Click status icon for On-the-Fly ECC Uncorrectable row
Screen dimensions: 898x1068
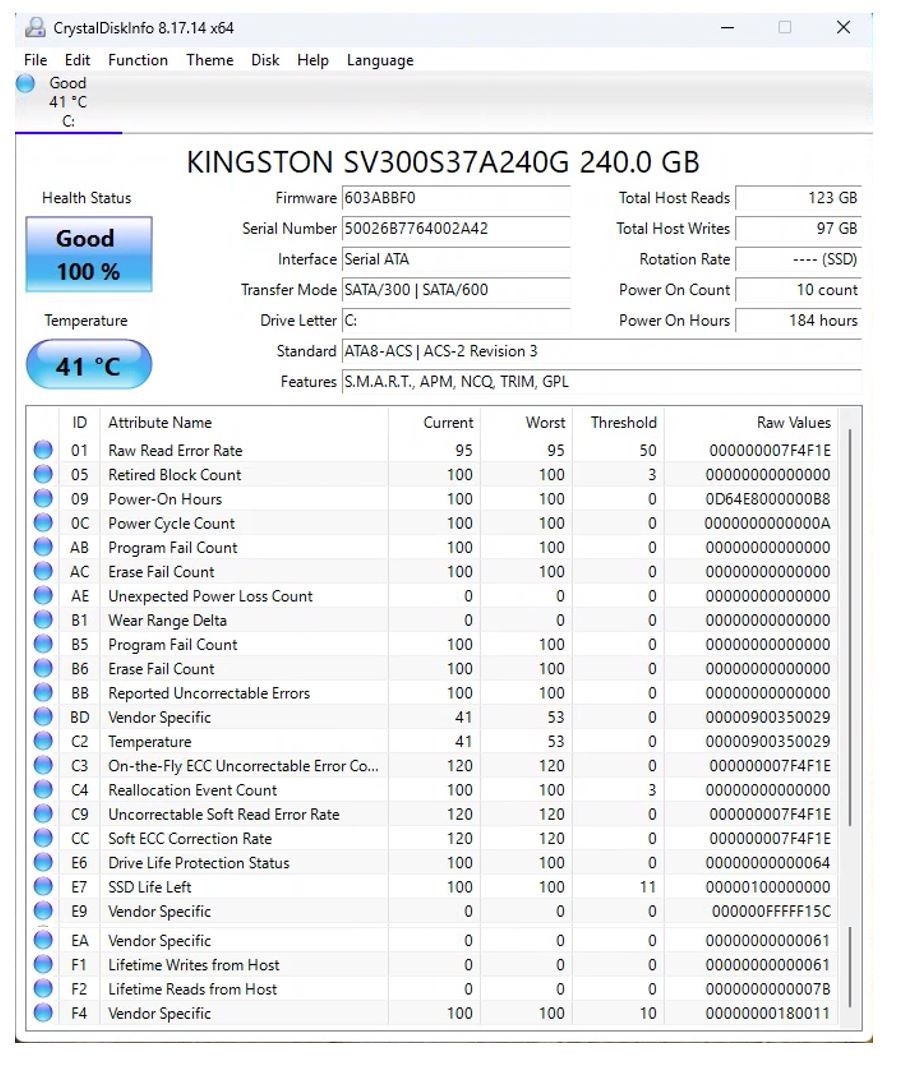(x=43, y=765)
